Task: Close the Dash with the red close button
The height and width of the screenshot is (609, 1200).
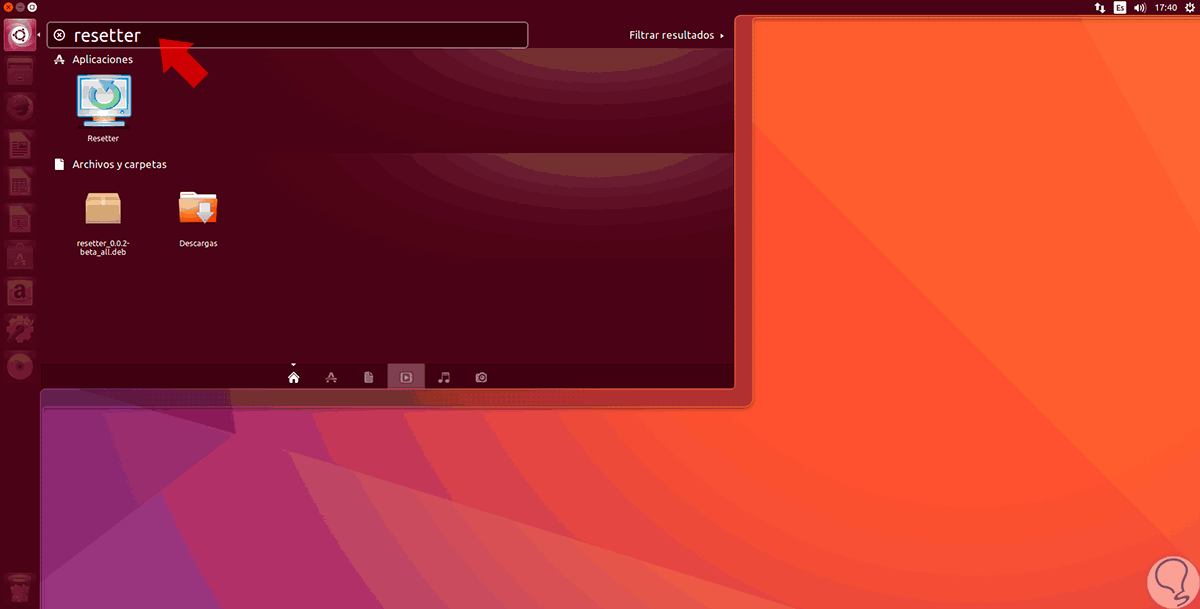Action: tap(7, 7)
